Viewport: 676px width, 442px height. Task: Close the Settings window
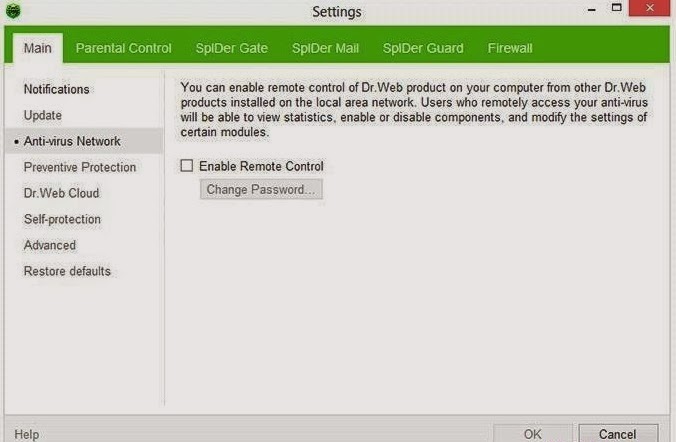(650, 8)
